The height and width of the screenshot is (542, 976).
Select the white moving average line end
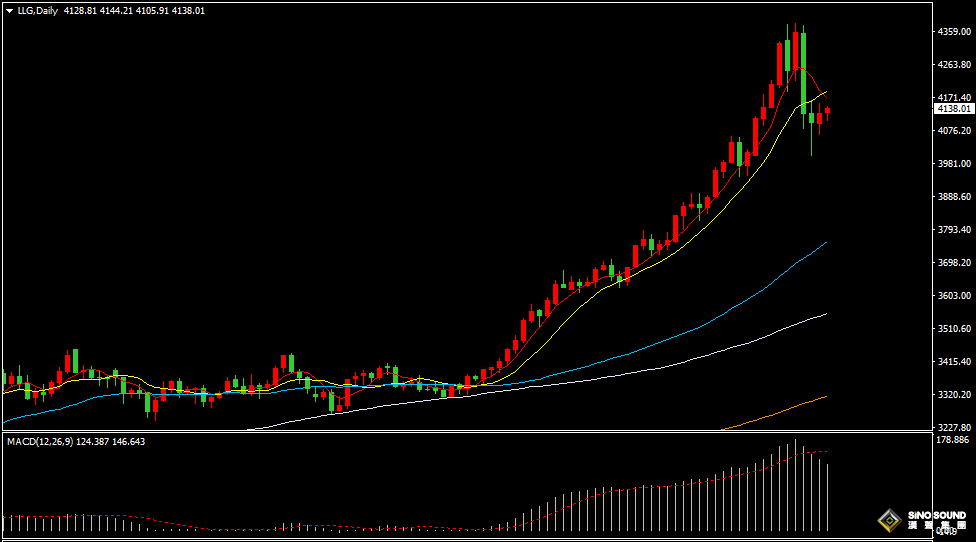(x=826, y=314)
